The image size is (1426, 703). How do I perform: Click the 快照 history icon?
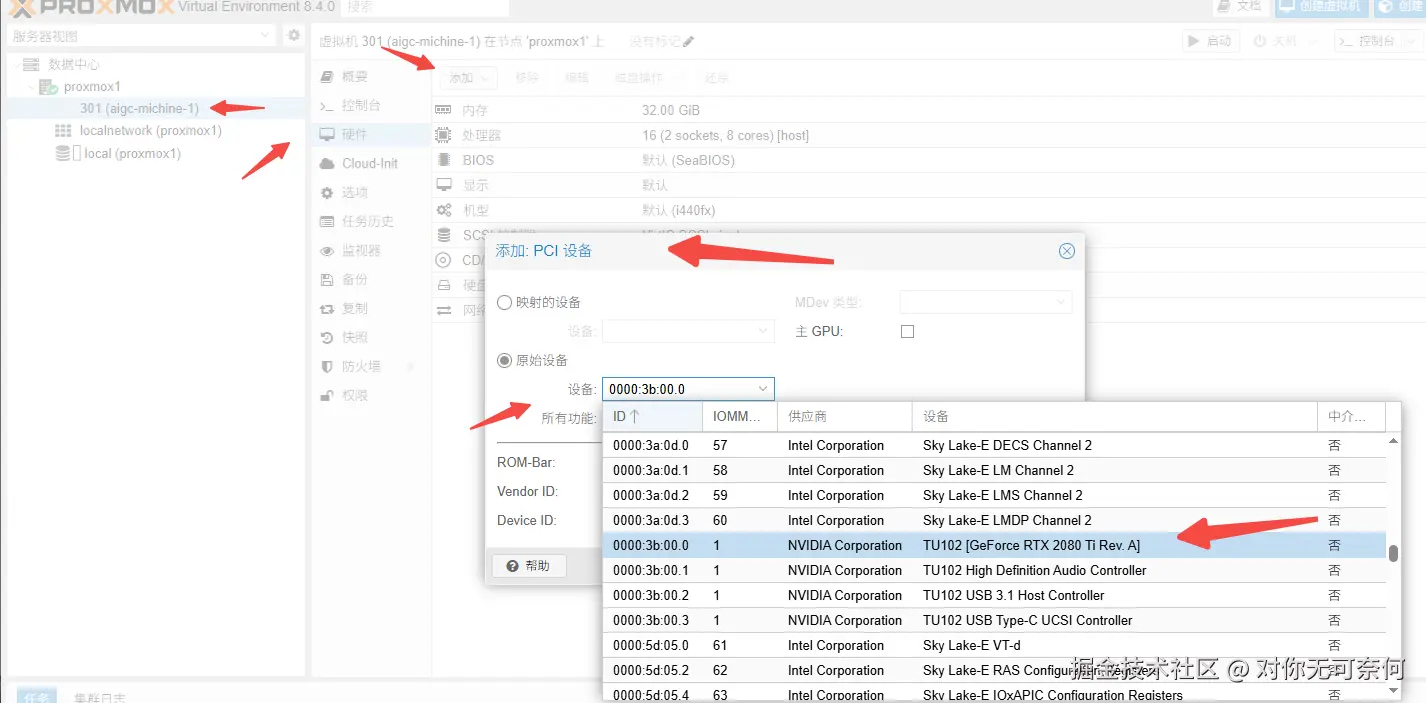pyautogui.click(x=326, y=337)
